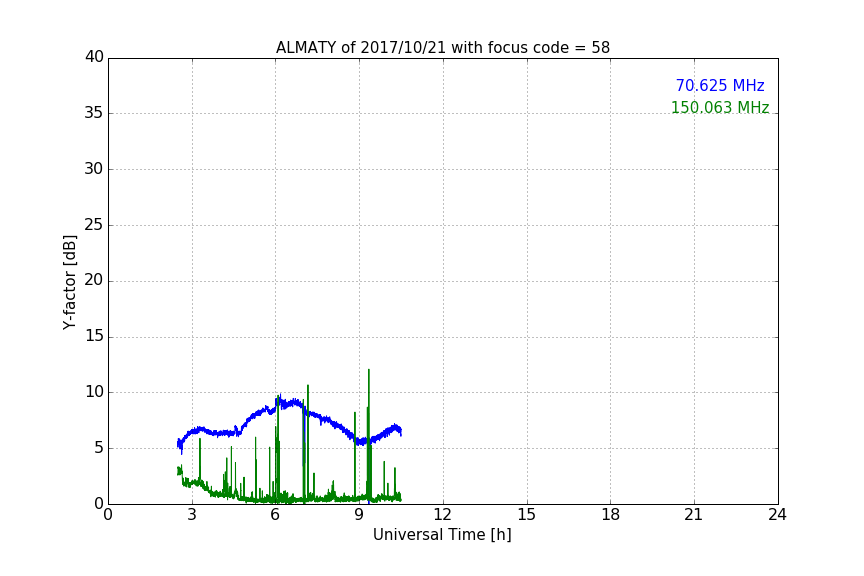Click the x-axis tick label '21'
864x576 pixels.
[x=694, y=515]
